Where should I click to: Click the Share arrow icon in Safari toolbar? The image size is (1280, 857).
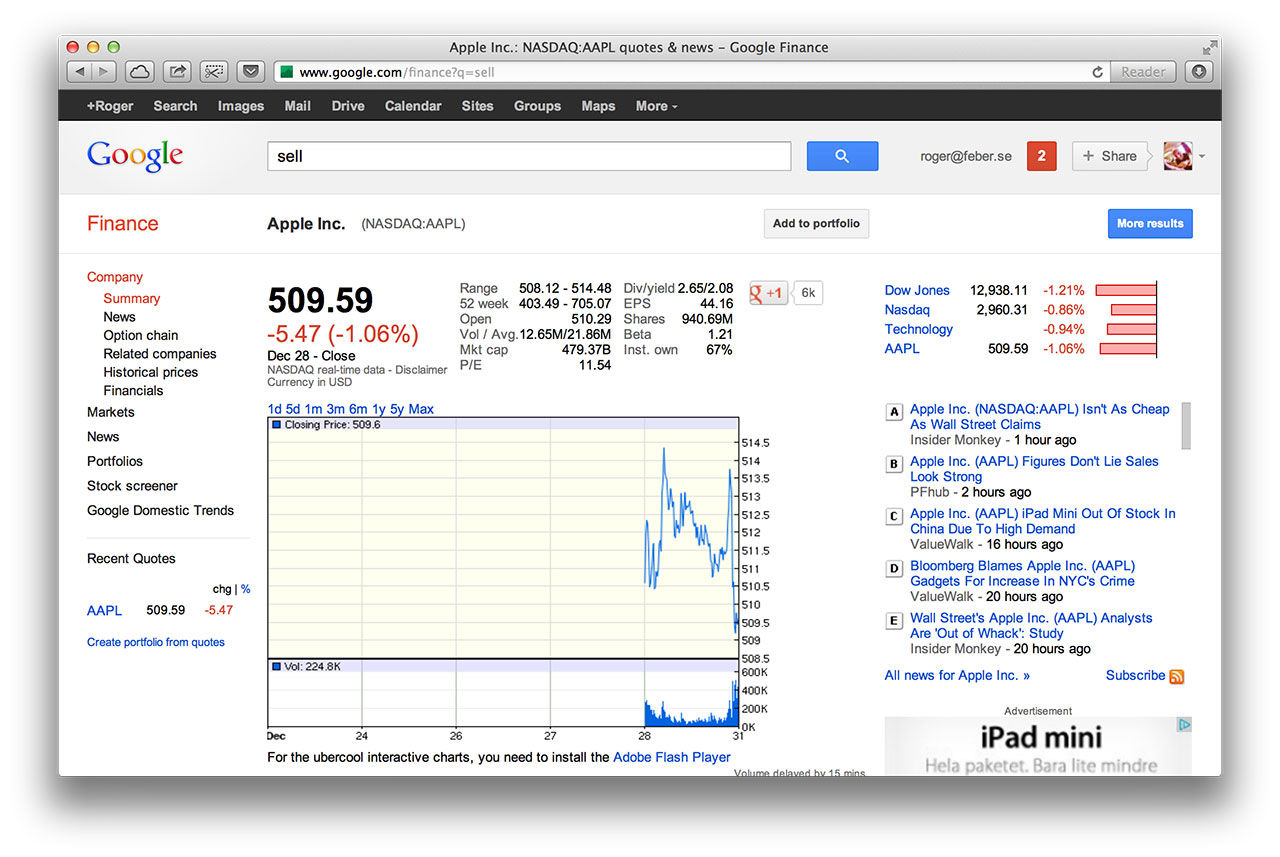[177, 72]
